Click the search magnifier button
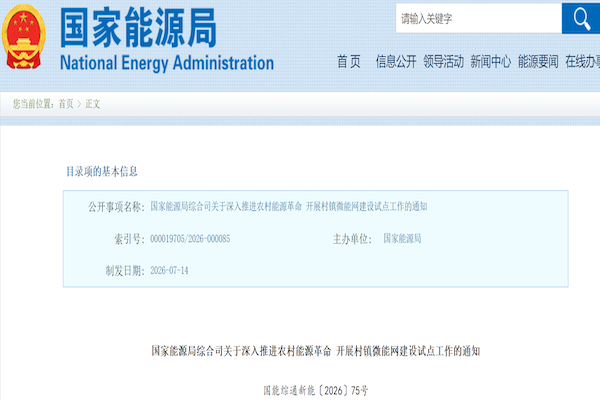 click(581, 18)
